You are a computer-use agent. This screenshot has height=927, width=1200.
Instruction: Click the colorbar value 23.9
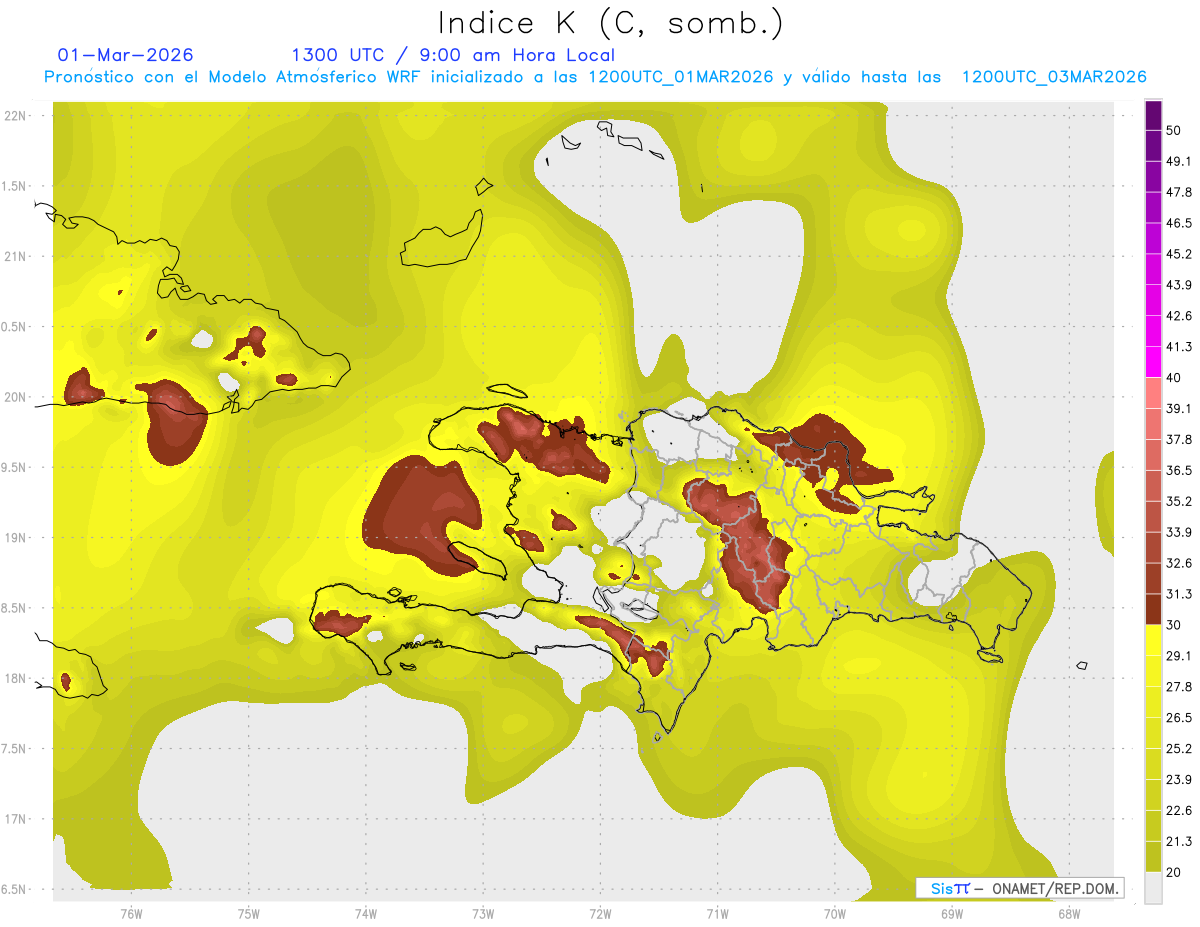pos(1179,779)
